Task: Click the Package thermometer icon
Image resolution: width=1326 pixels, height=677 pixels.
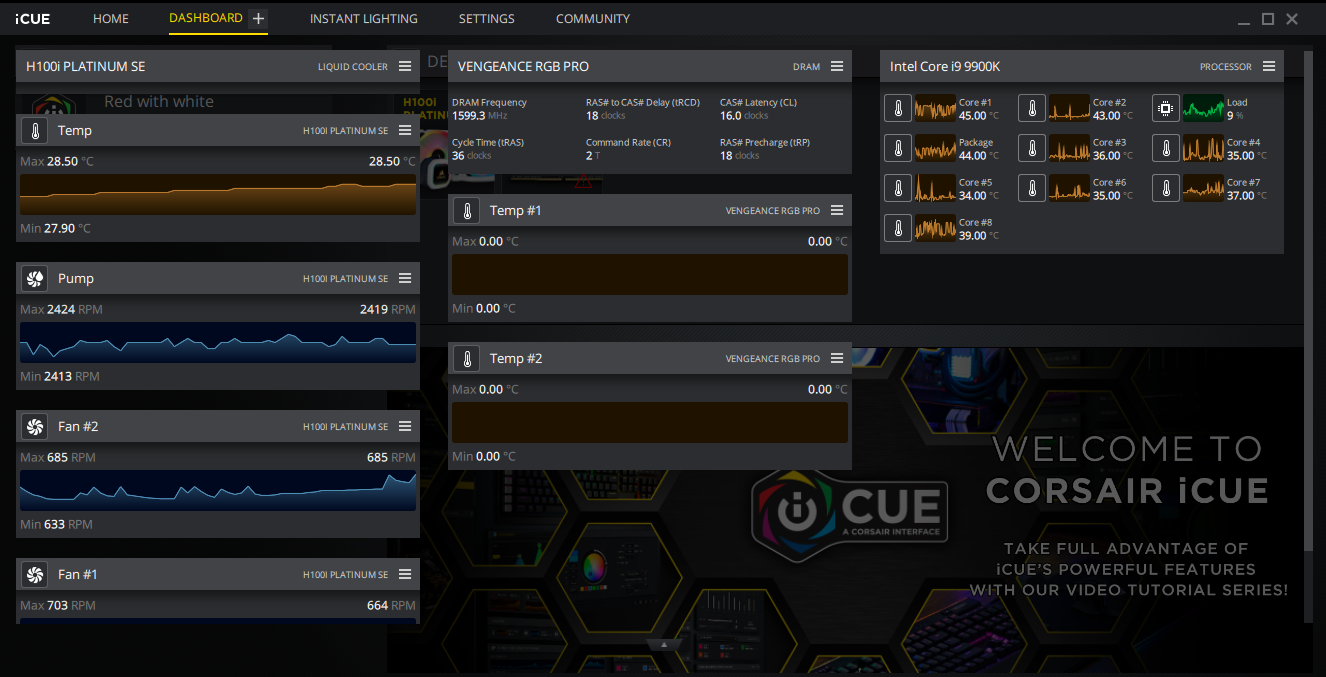Action: coord(898,148)
